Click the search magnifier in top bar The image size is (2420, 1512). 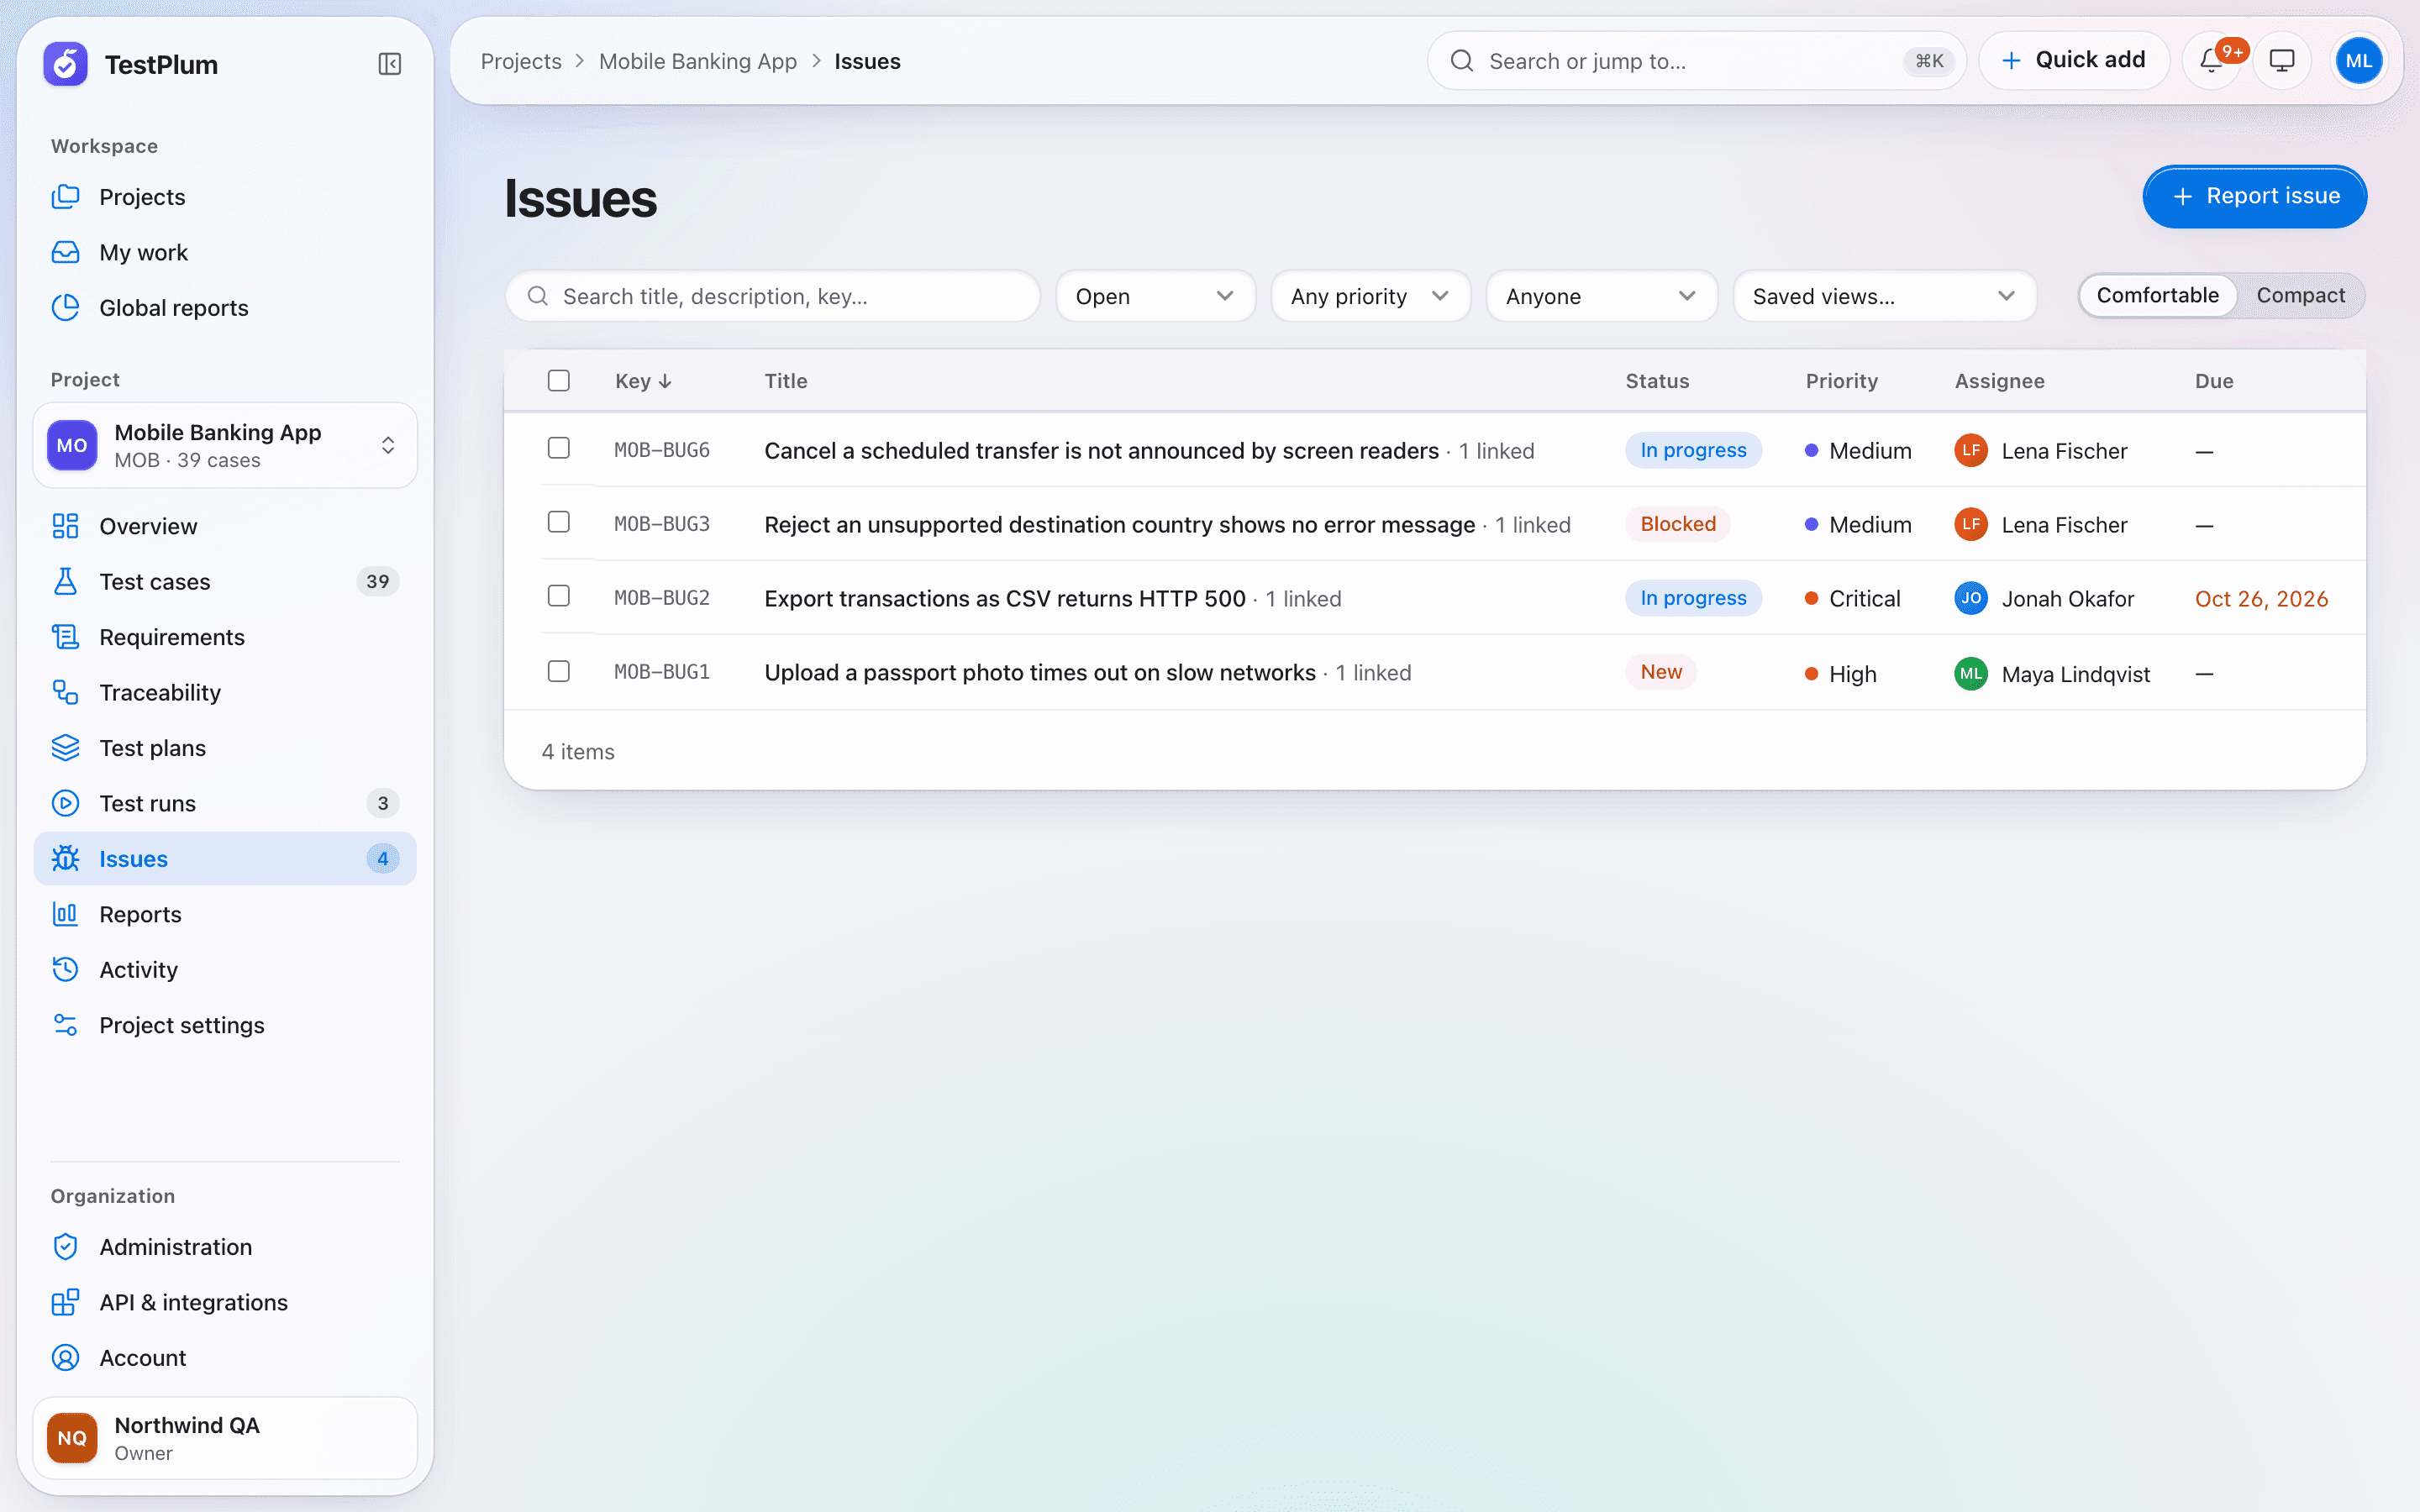coord(1462,61)
